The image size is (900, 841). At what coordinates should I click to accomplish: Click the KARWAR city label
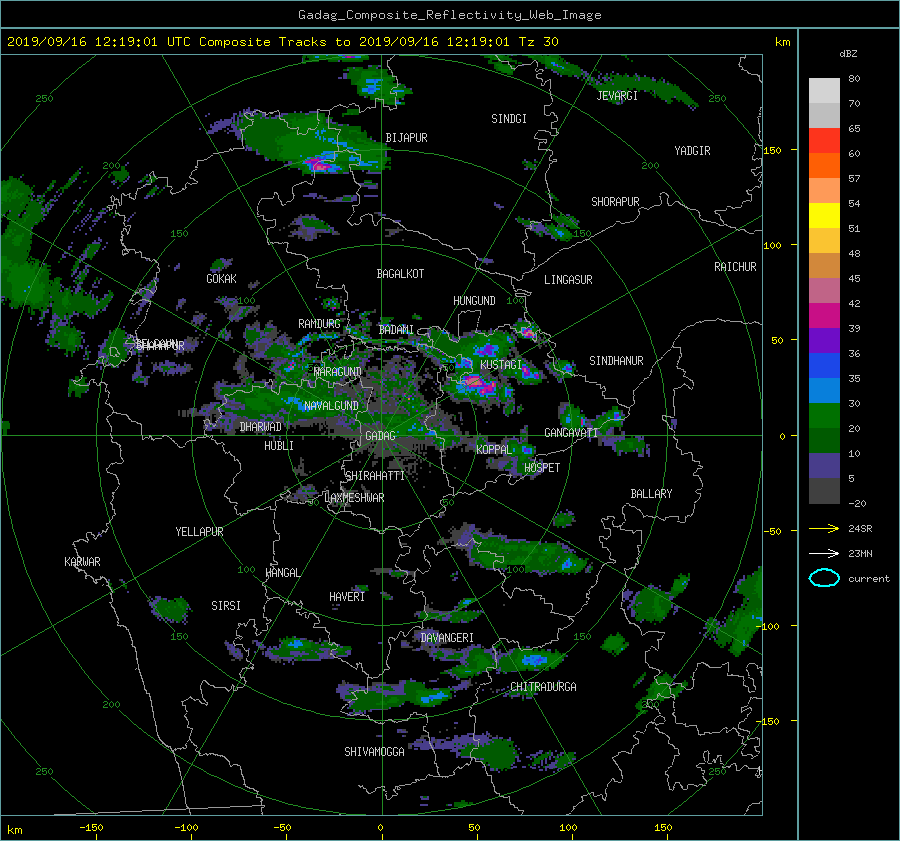82,562
